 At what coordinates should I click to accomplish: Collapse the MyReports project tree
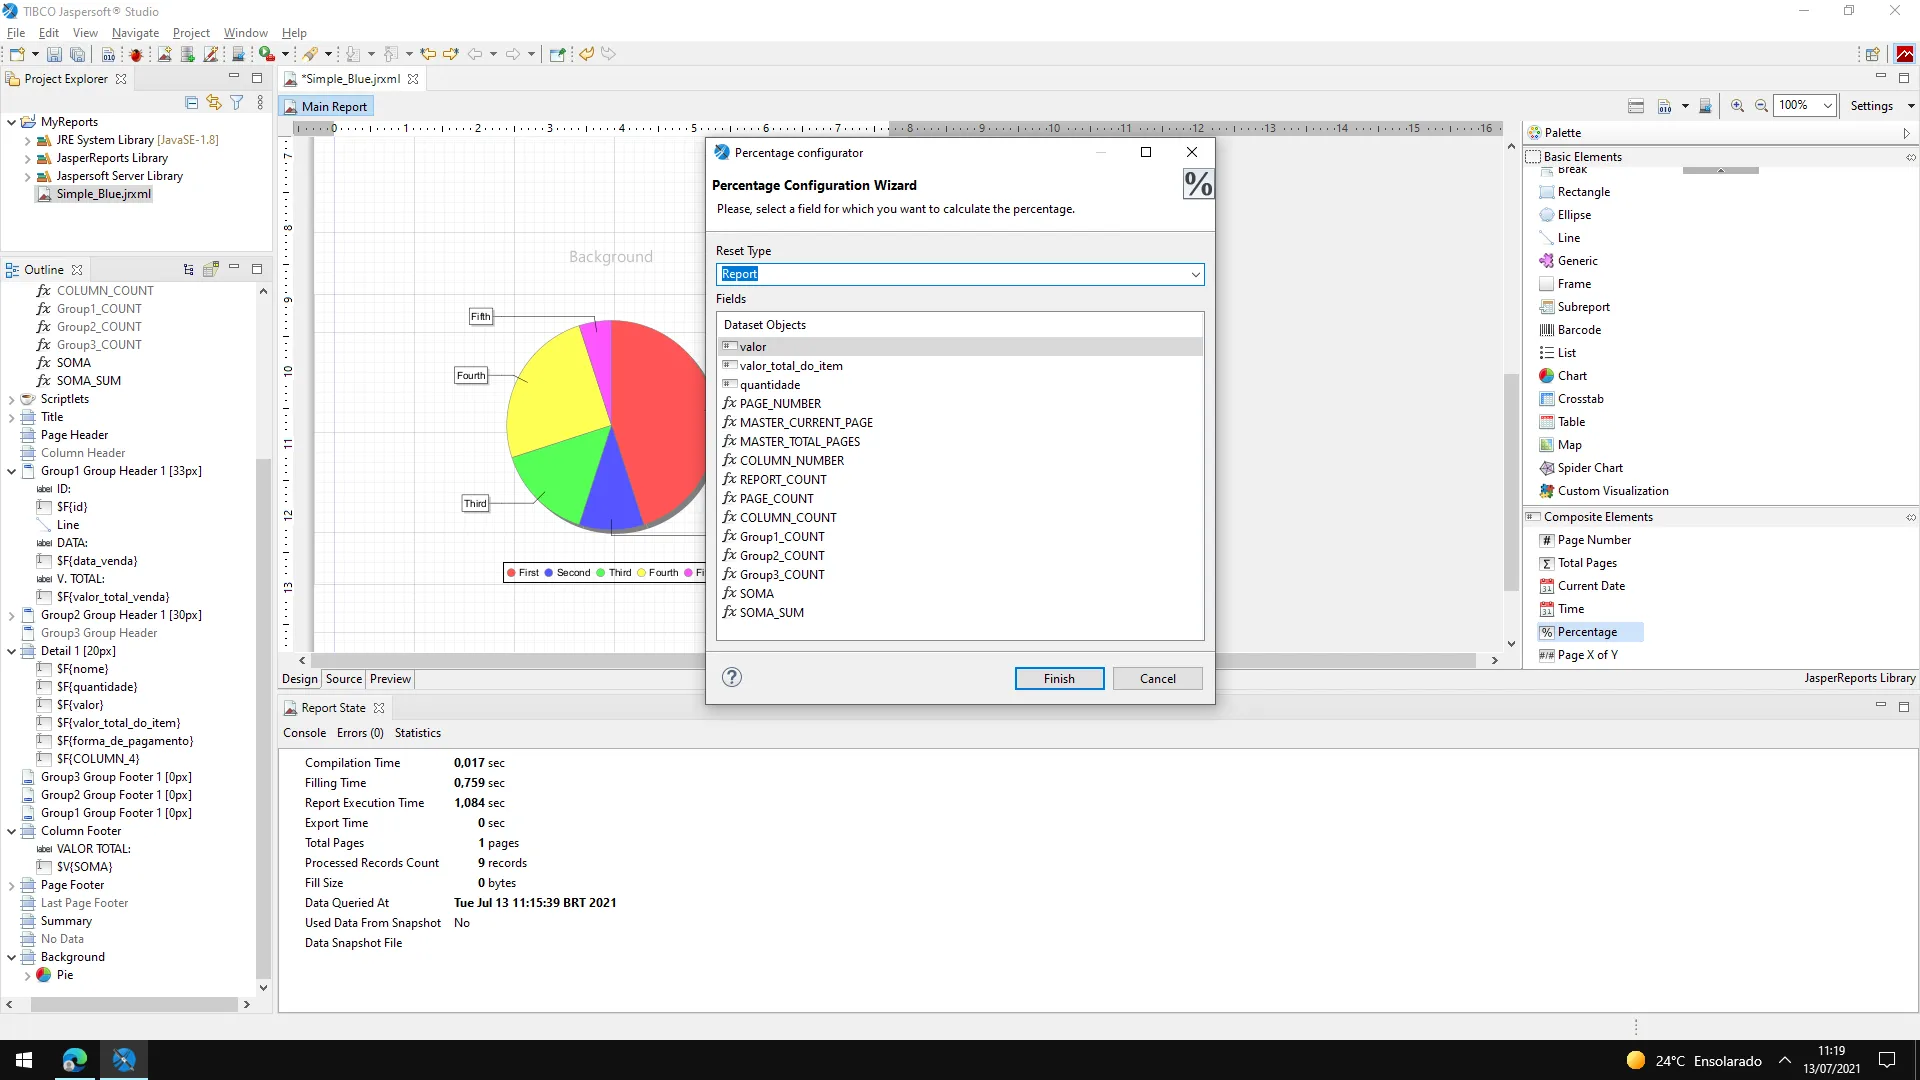pos(11,122)
